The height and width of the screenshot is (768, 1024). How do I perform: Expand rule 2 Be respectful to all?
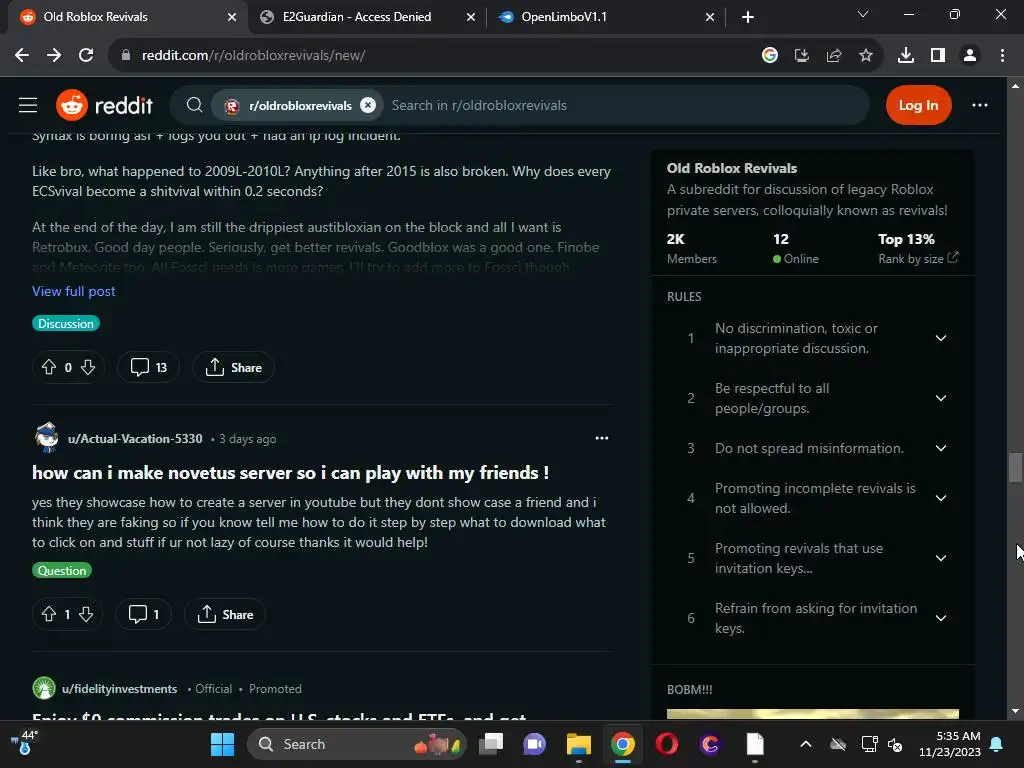[x=941, y=398]
